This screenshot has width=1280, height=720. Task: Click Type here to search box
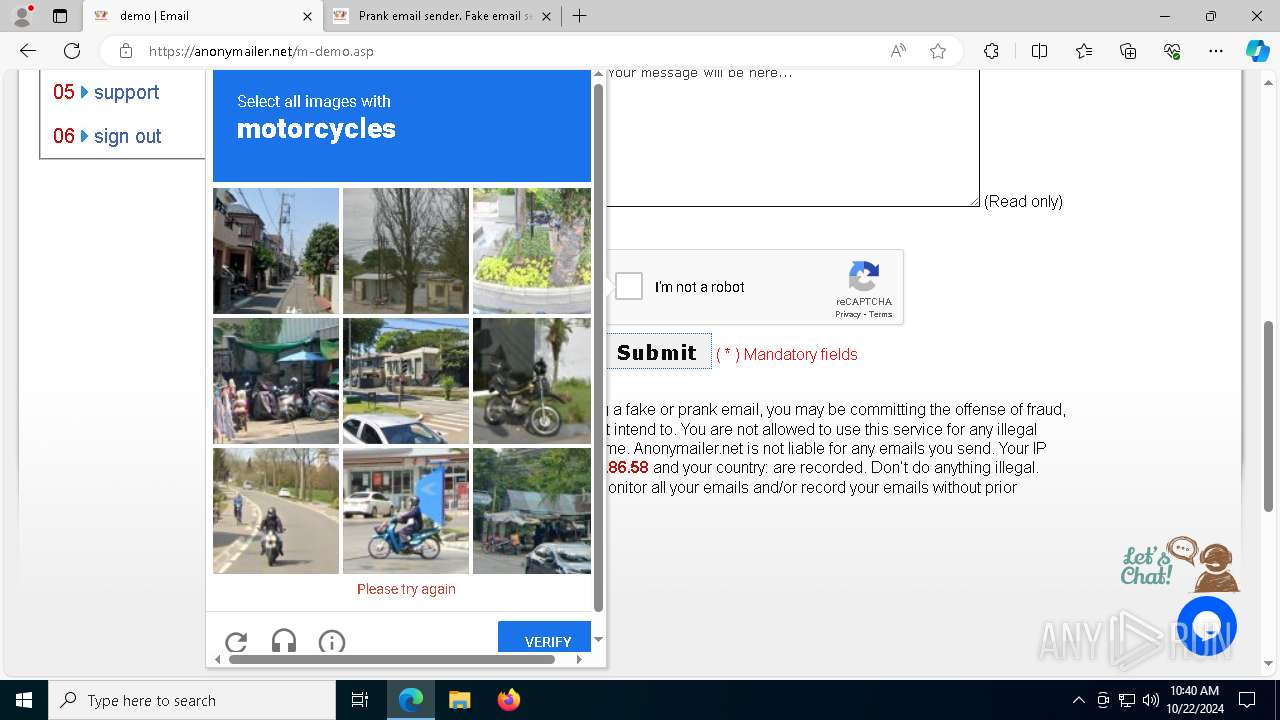192,700
